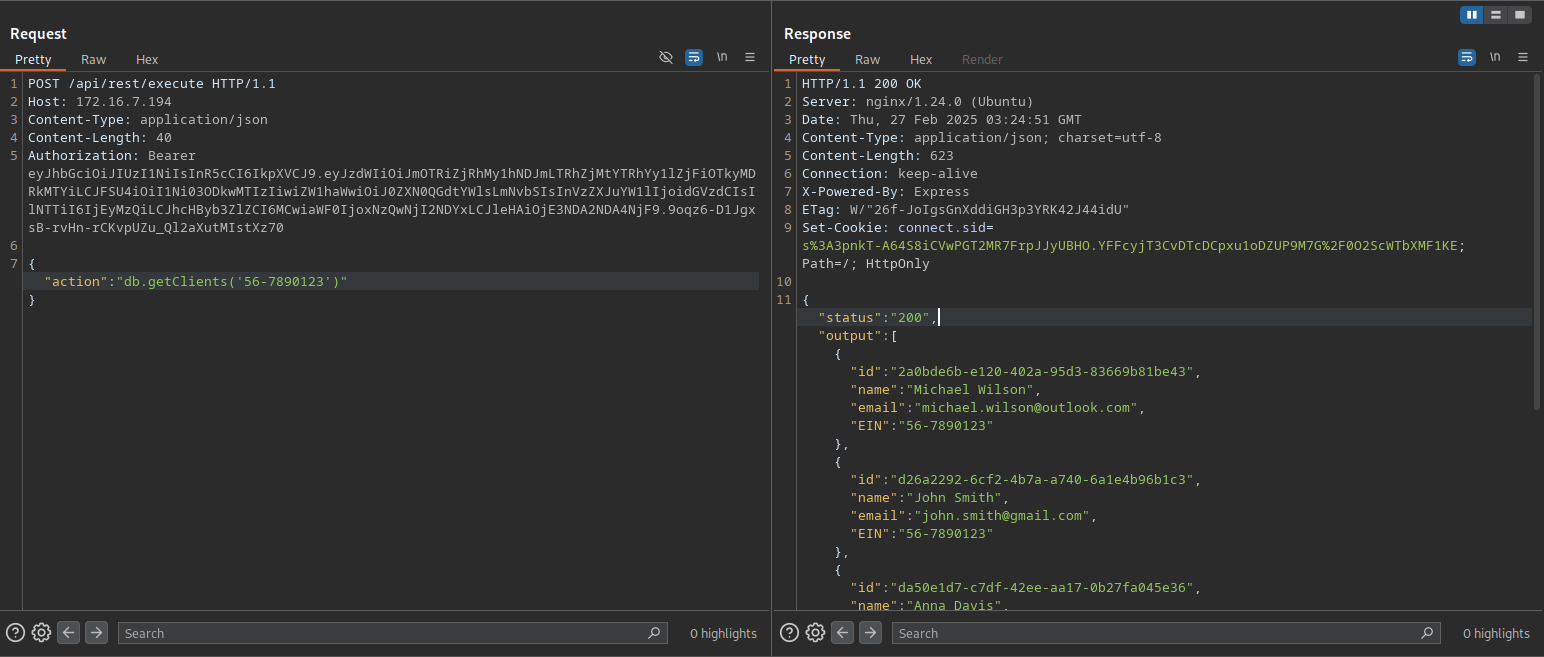Select combined tabbed layout icon
This screenshot has height=657, width=1544.
[x=1520, y=15]
